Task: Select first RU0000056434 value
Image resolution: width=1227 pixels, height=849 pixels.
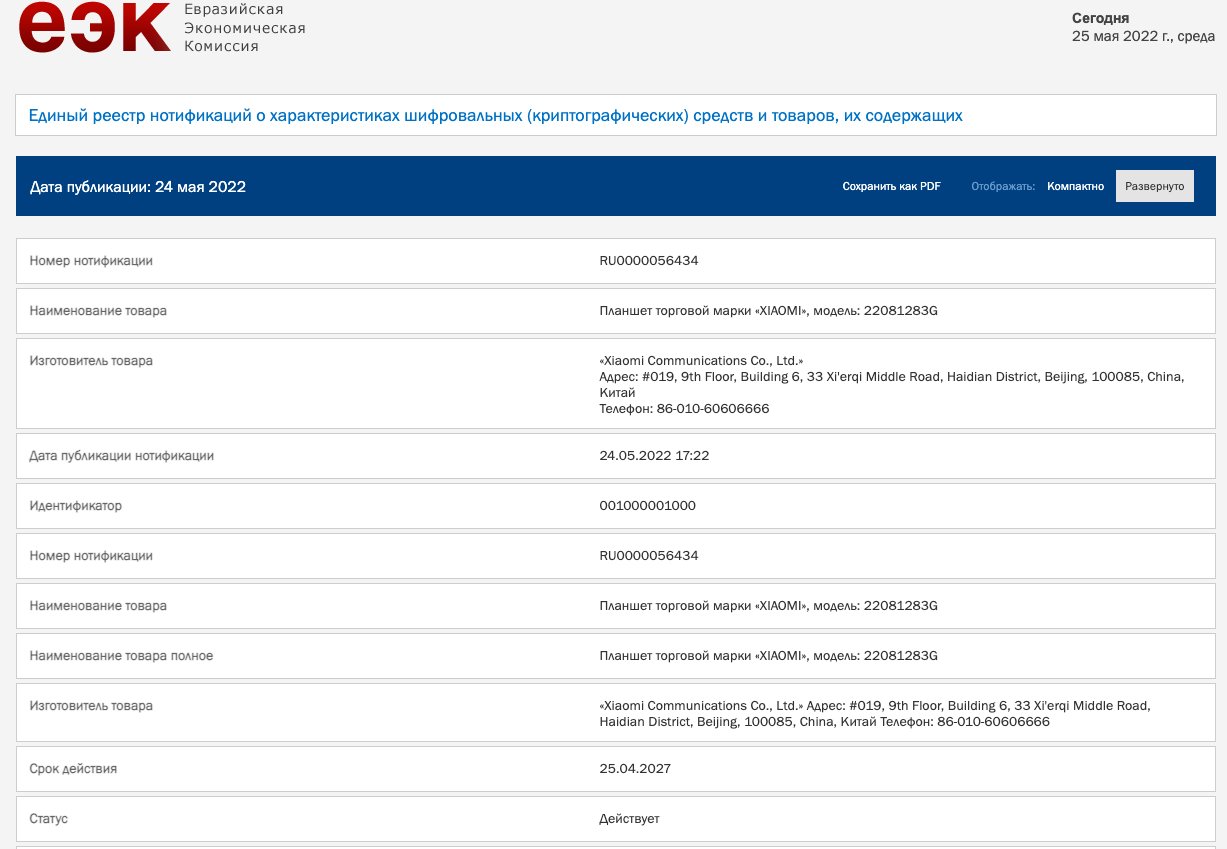Action: pyautogui.click(x=649, y=261)
